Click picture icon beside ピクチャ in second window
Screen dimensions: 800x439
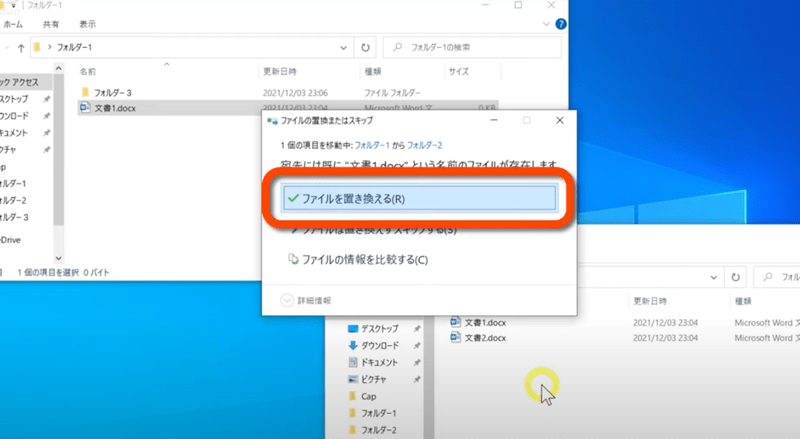click(x=353, y=379)
